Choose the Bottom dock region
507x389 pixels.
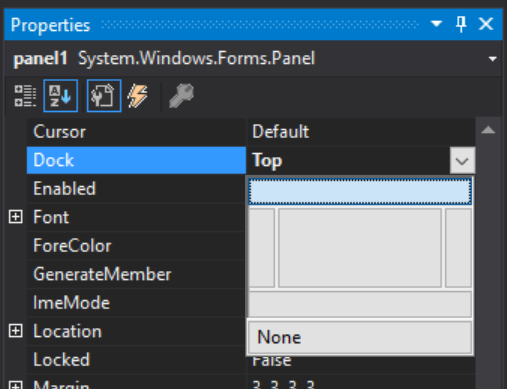point(360,304)
